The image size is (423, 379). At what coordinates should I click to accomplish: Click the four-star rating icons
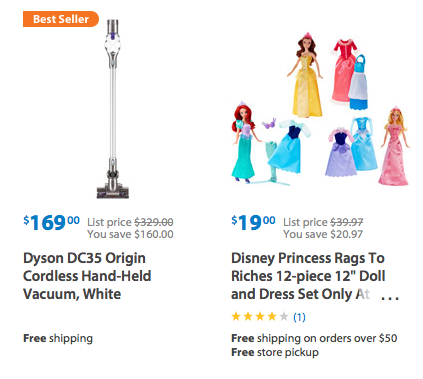pos(260,316)
